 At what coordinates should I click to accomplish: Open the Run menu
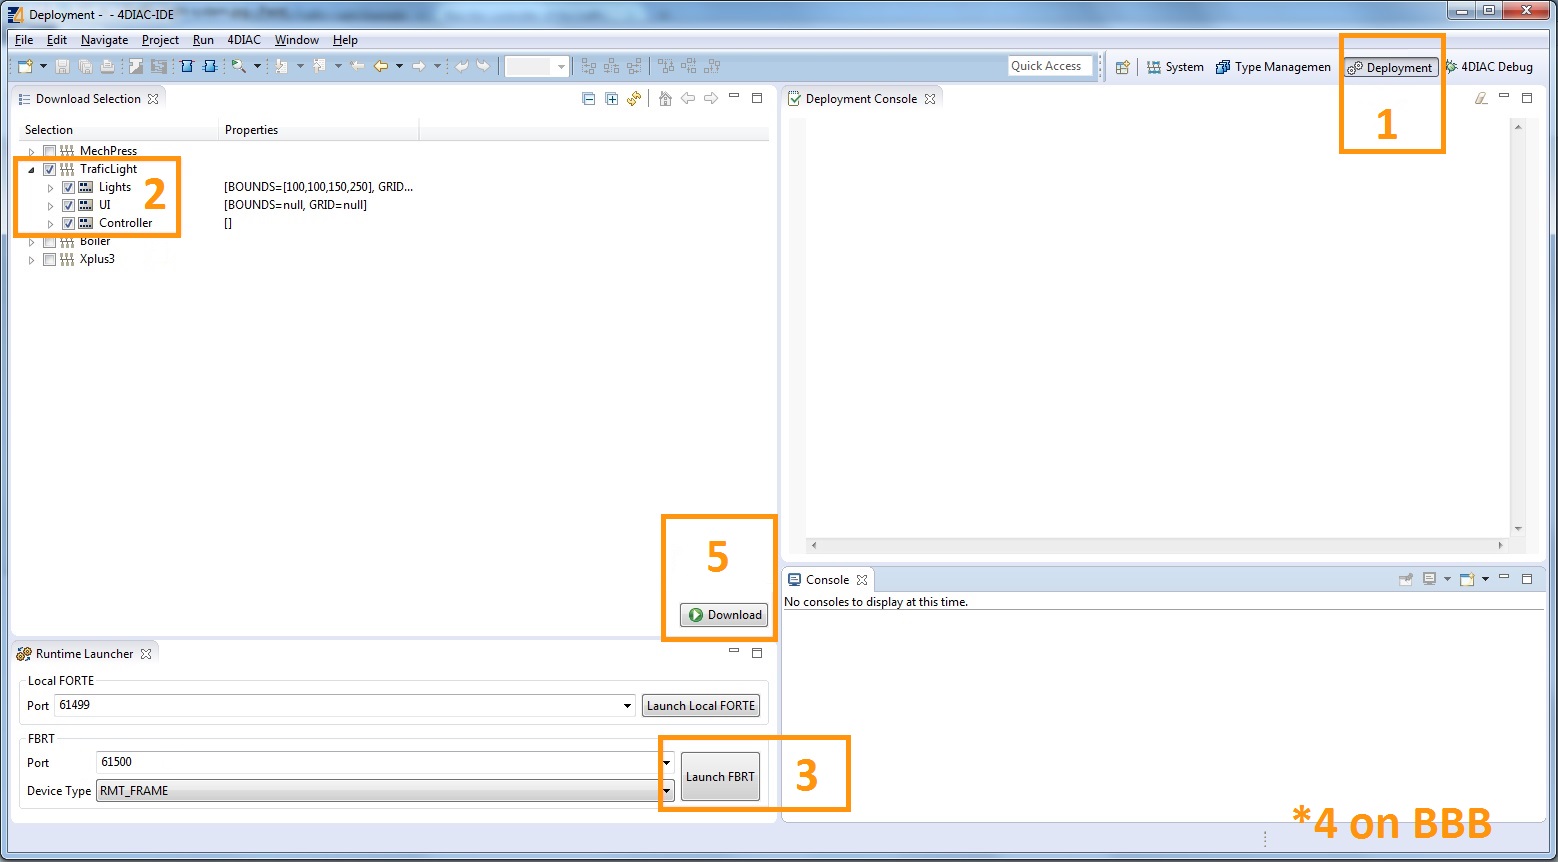click(x=203, y=40)
